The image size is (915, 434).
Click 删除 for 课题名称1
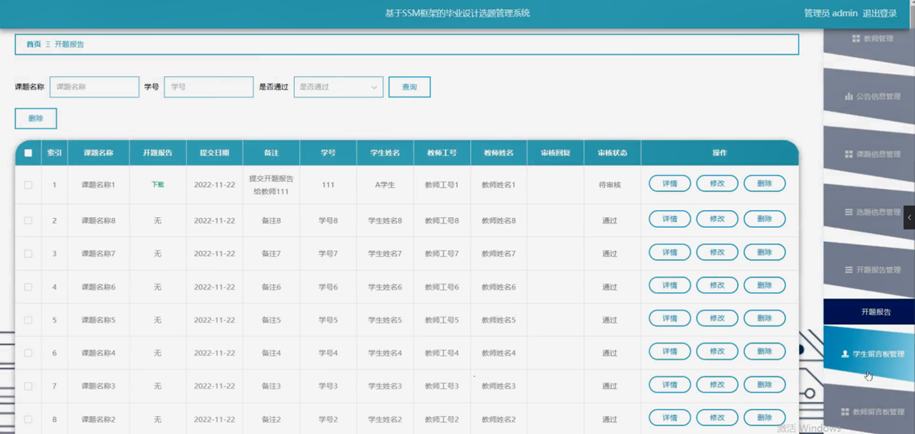[x=764, y=184]
